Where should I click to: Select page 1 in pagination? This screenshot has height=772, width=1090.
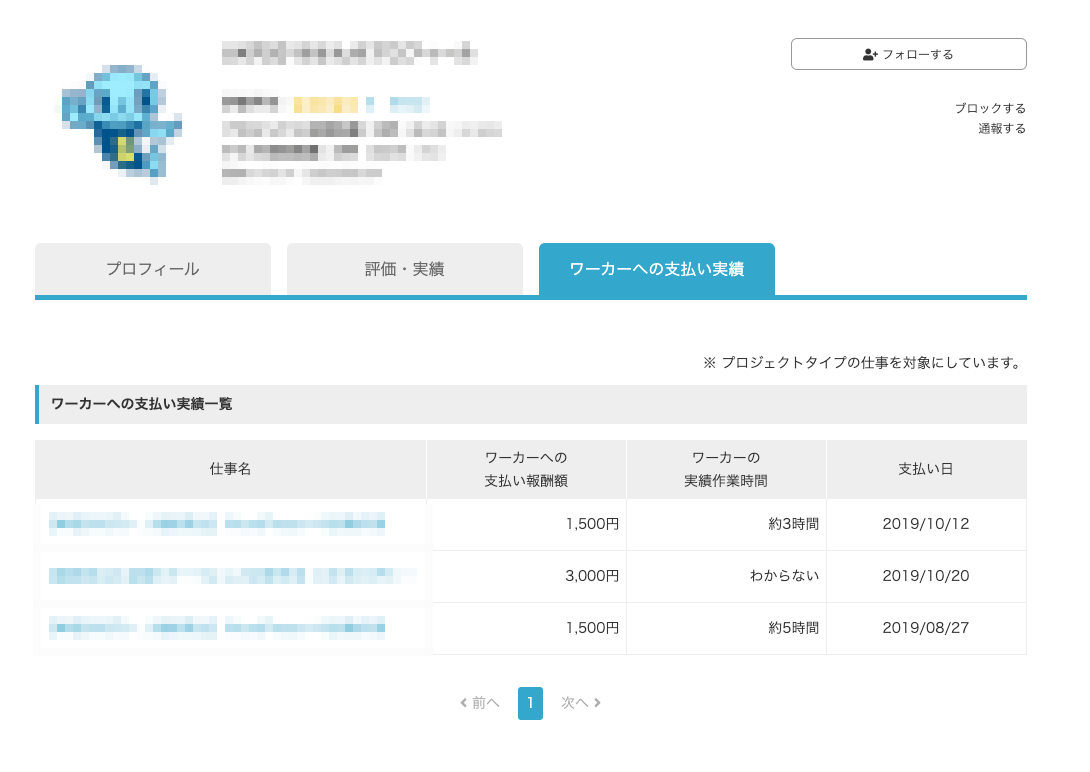(530, 703)
